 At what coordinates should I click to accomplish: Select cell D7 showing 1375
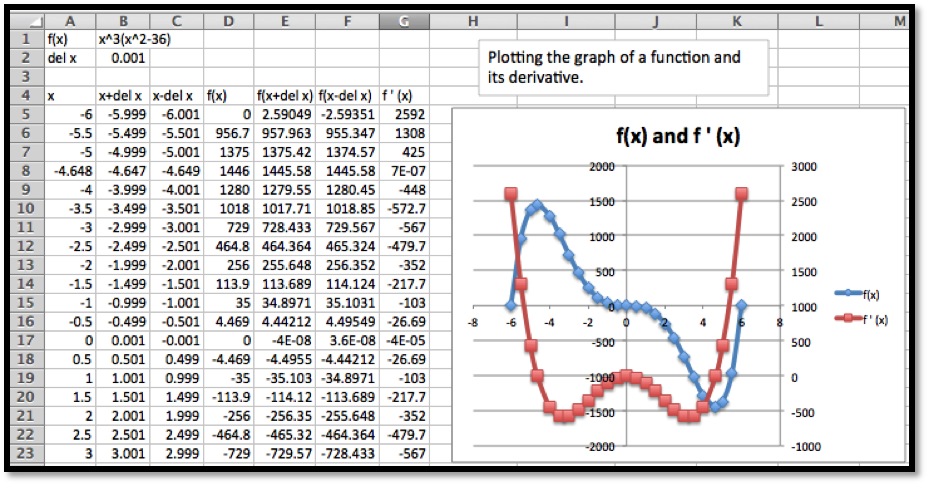[227, 153]
